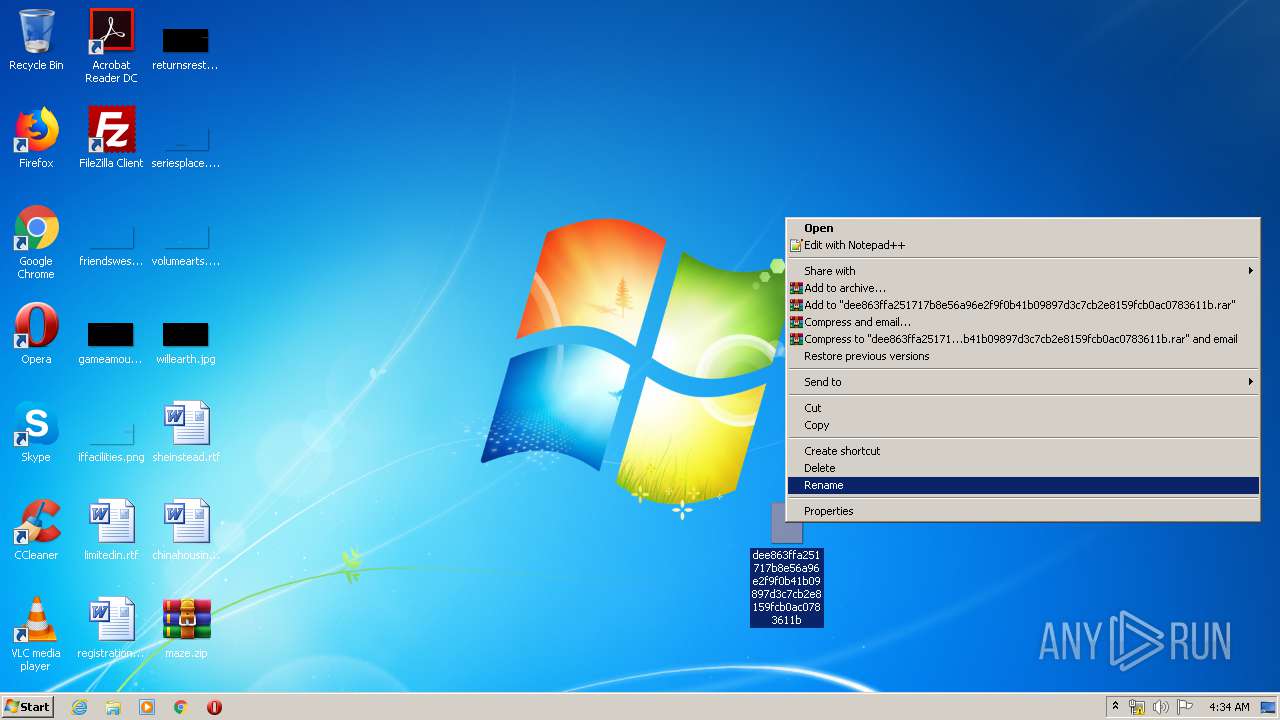Choose Restore previous versions

click(1023, 356)
